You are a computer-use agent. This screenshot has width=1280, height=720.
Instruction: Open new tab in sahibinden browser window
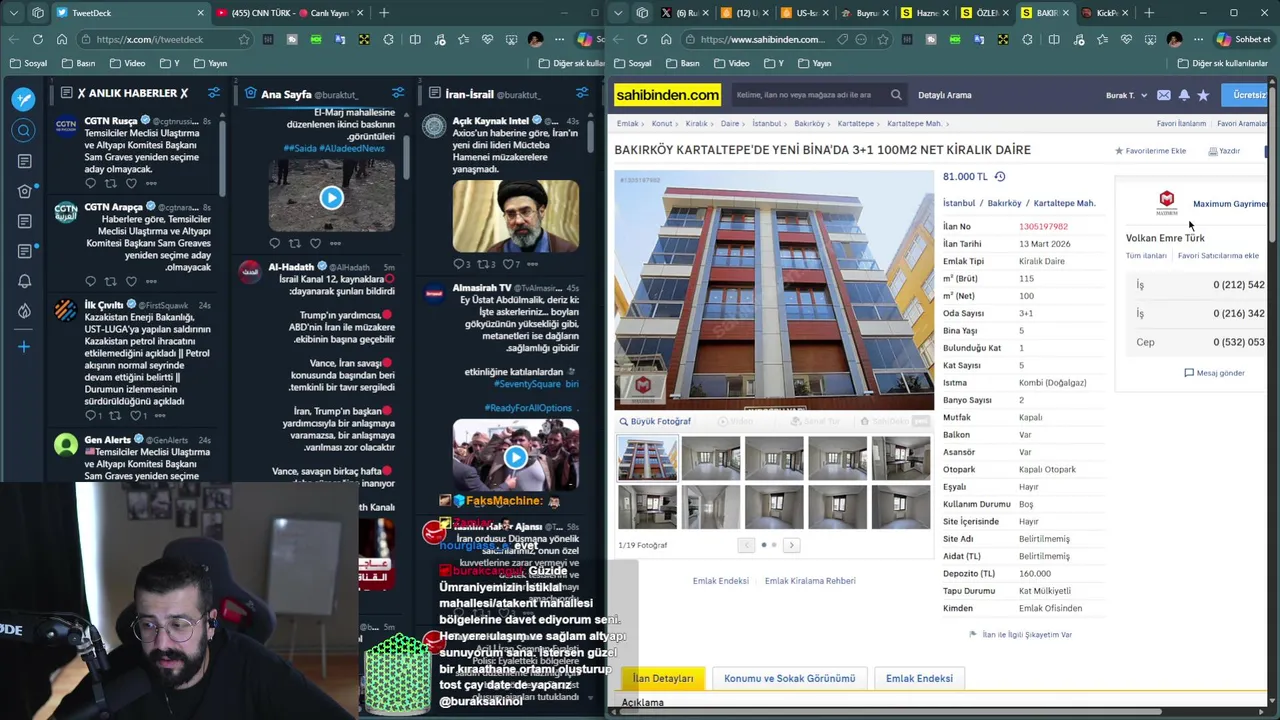click(1148, 13)
